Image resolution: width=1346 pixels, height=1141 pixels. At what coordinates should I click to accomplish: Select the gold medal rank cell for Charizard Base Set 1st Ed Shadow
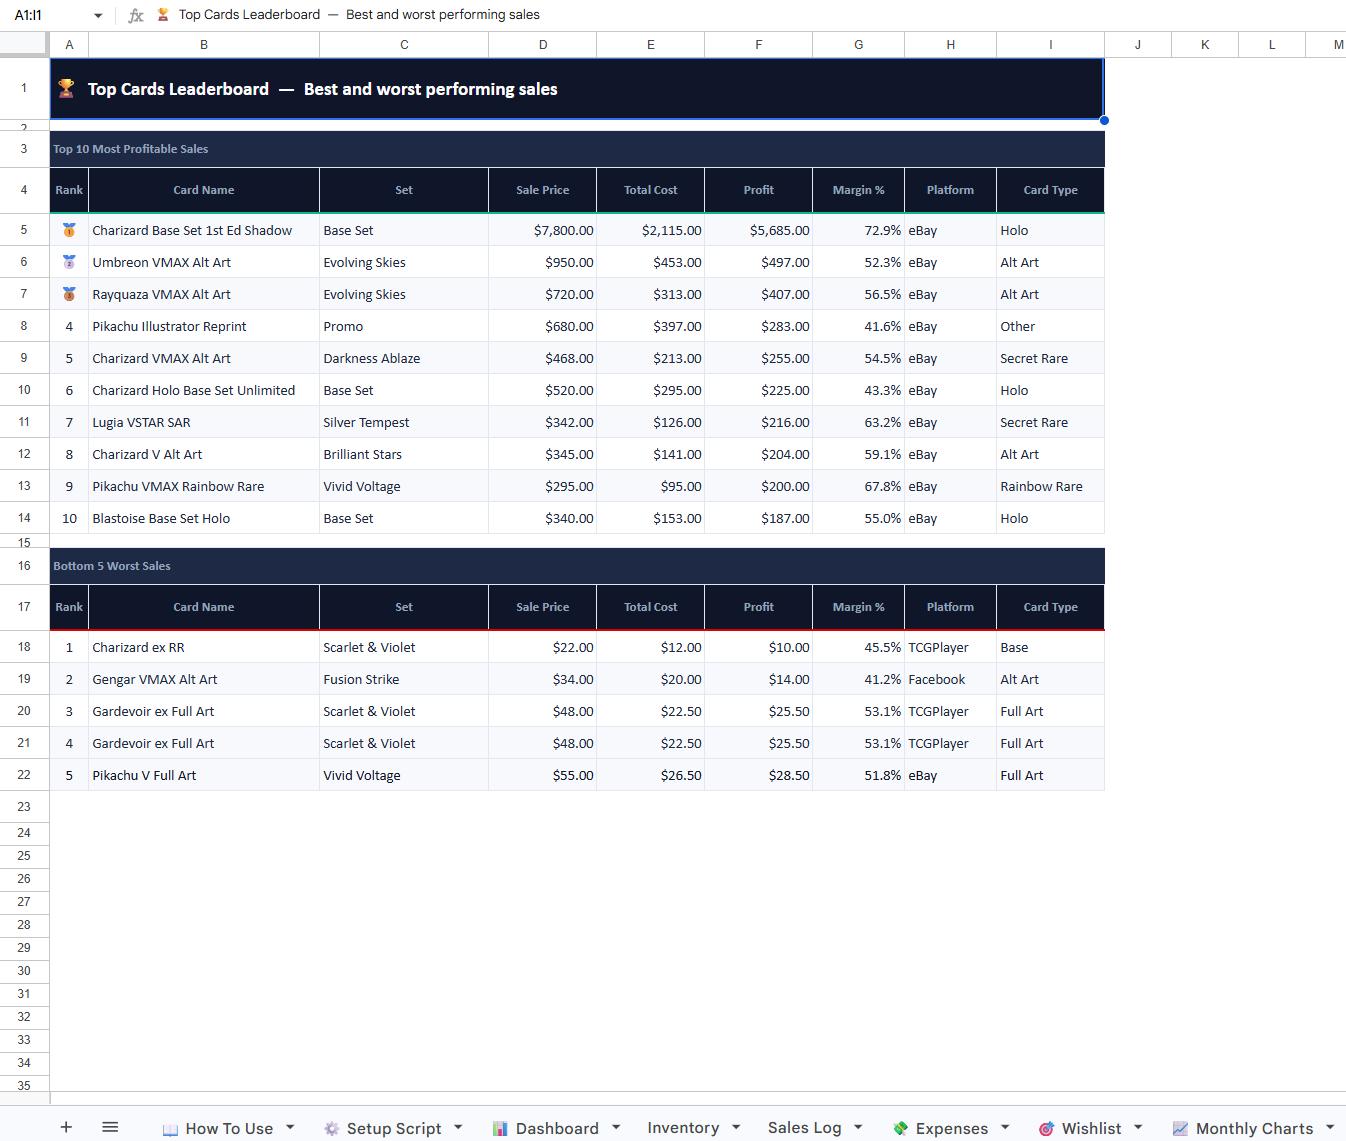pos(69,230)
